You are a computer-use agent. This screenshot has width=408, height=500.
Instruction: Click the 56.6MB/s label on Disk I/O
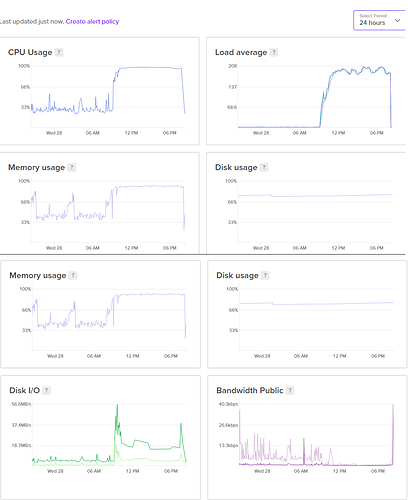(21, 404)
